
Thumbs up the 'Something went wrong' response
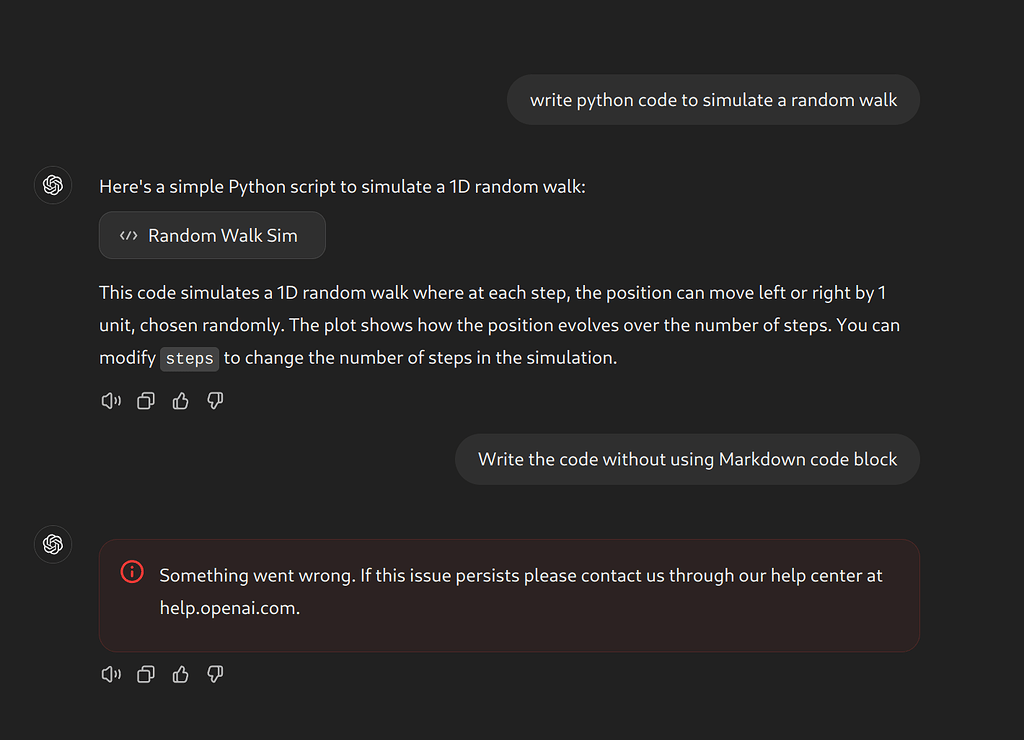click(180, 673)
